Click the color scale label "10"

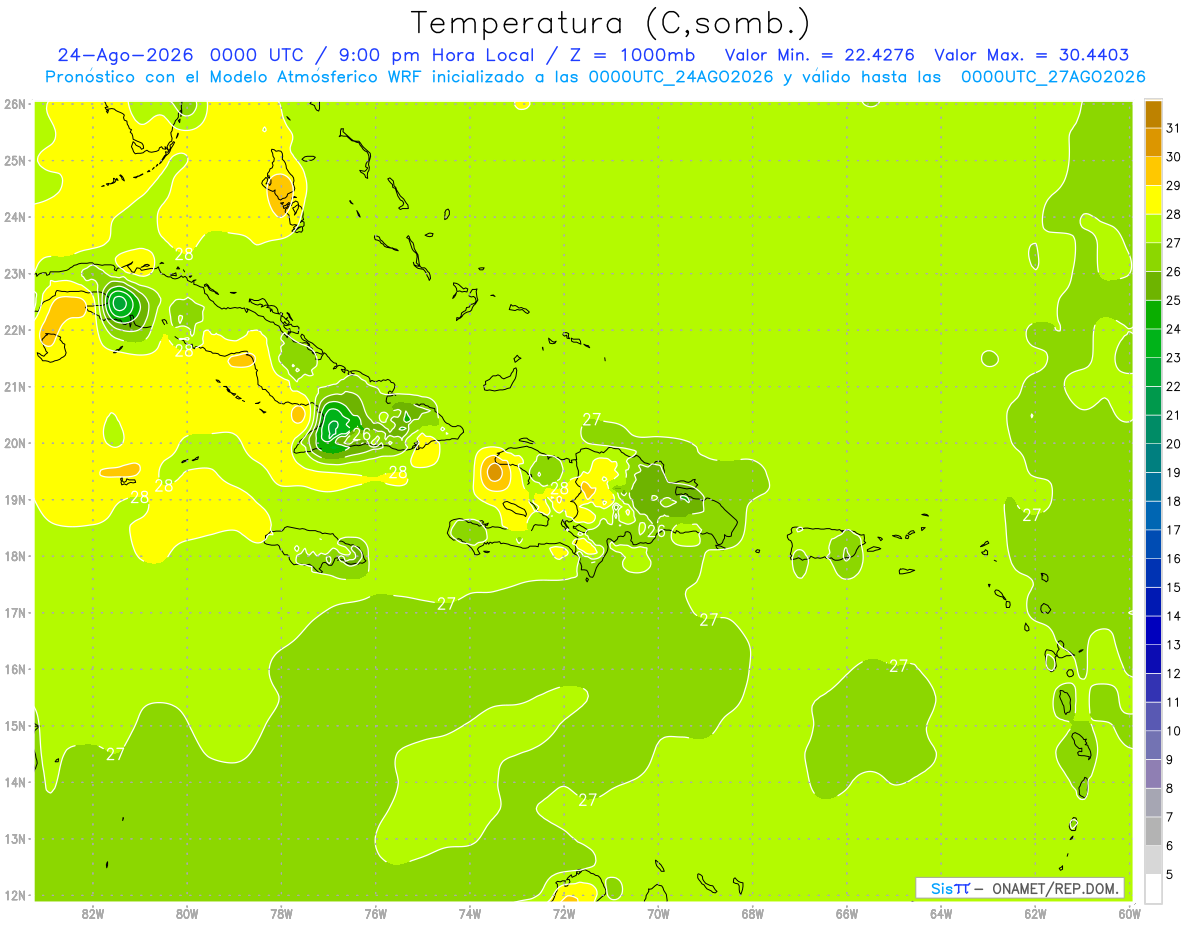(x=1174, y=731)
